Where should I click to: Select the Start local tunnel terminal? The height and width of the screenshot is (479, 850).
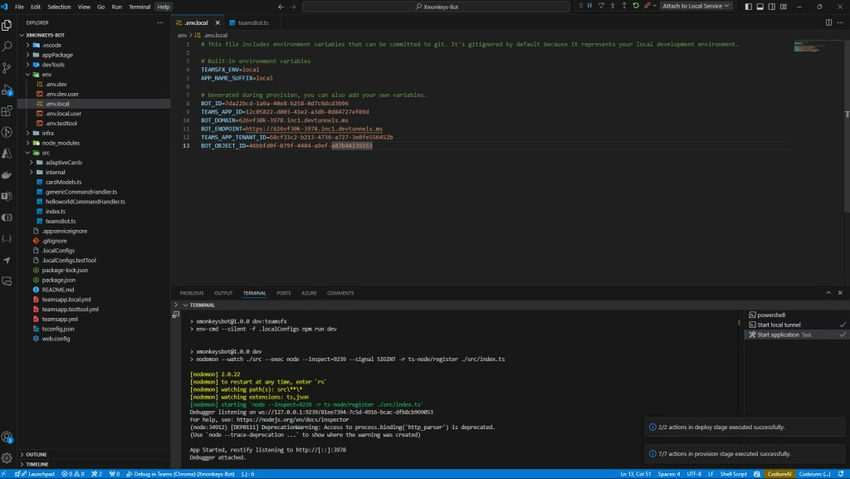(x=778, y=324)
